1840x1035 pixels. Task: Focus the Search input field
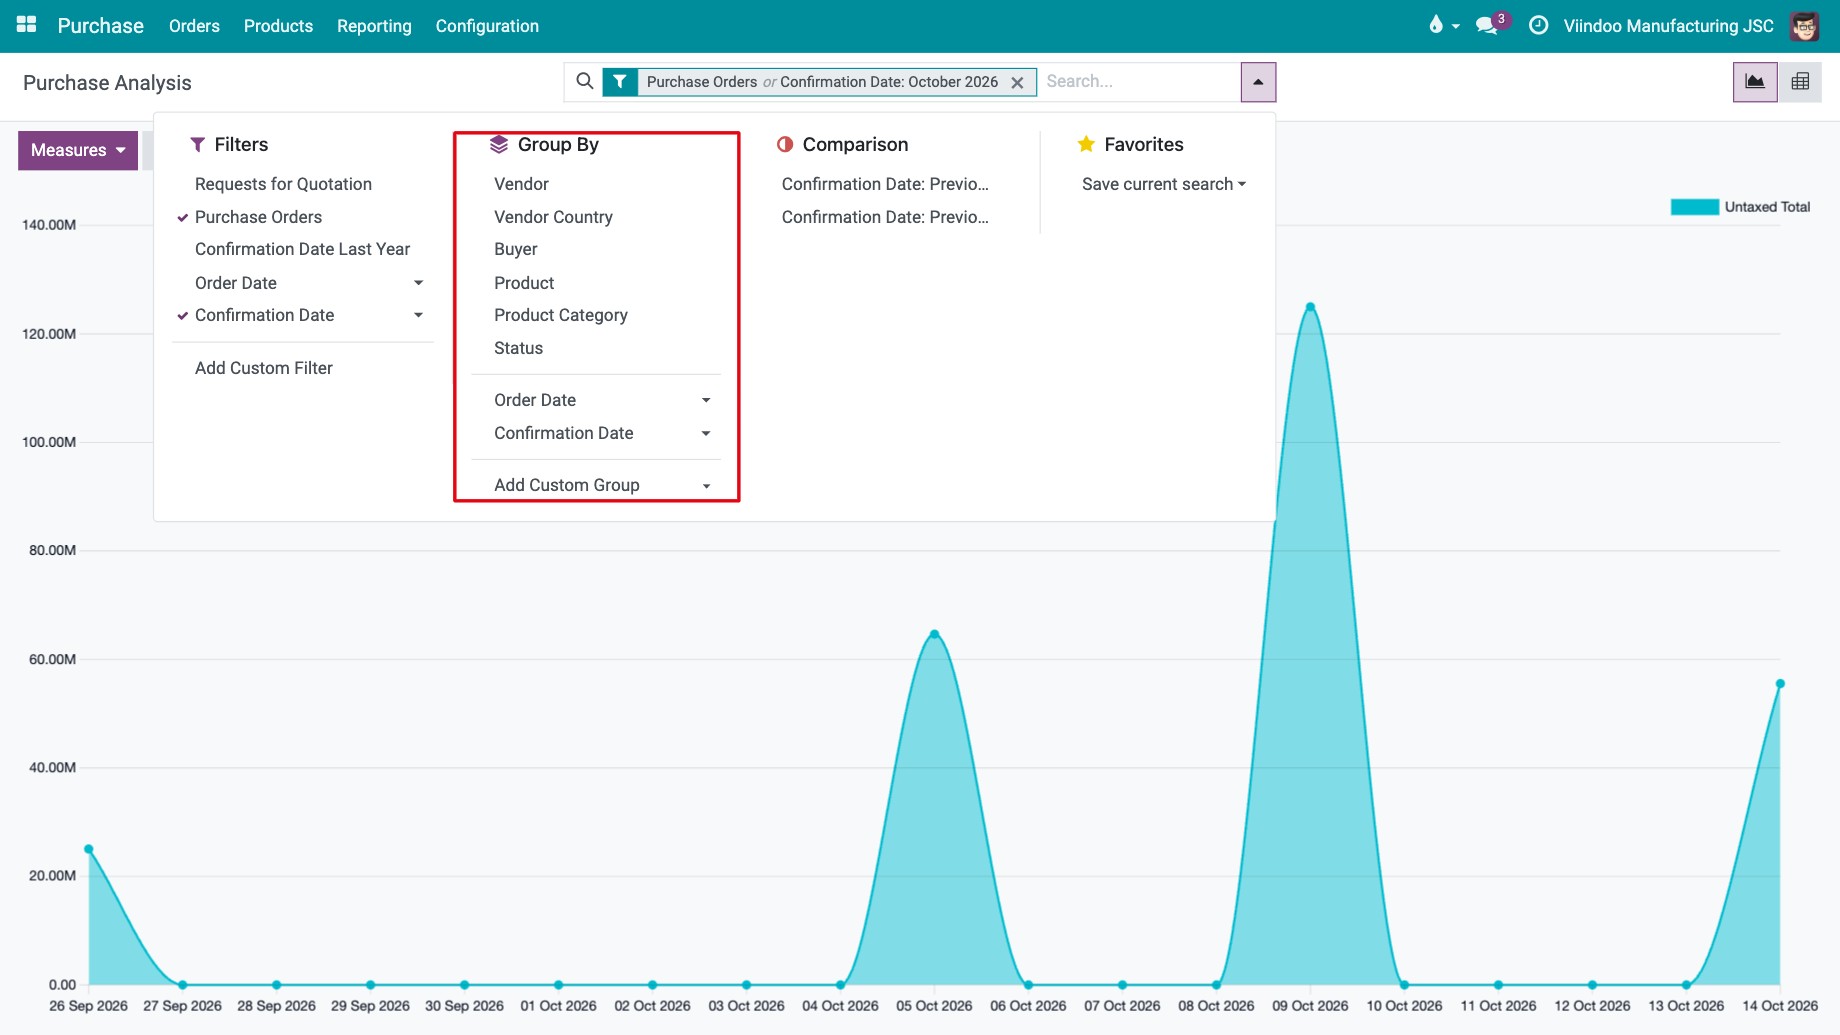(1138, 82)
